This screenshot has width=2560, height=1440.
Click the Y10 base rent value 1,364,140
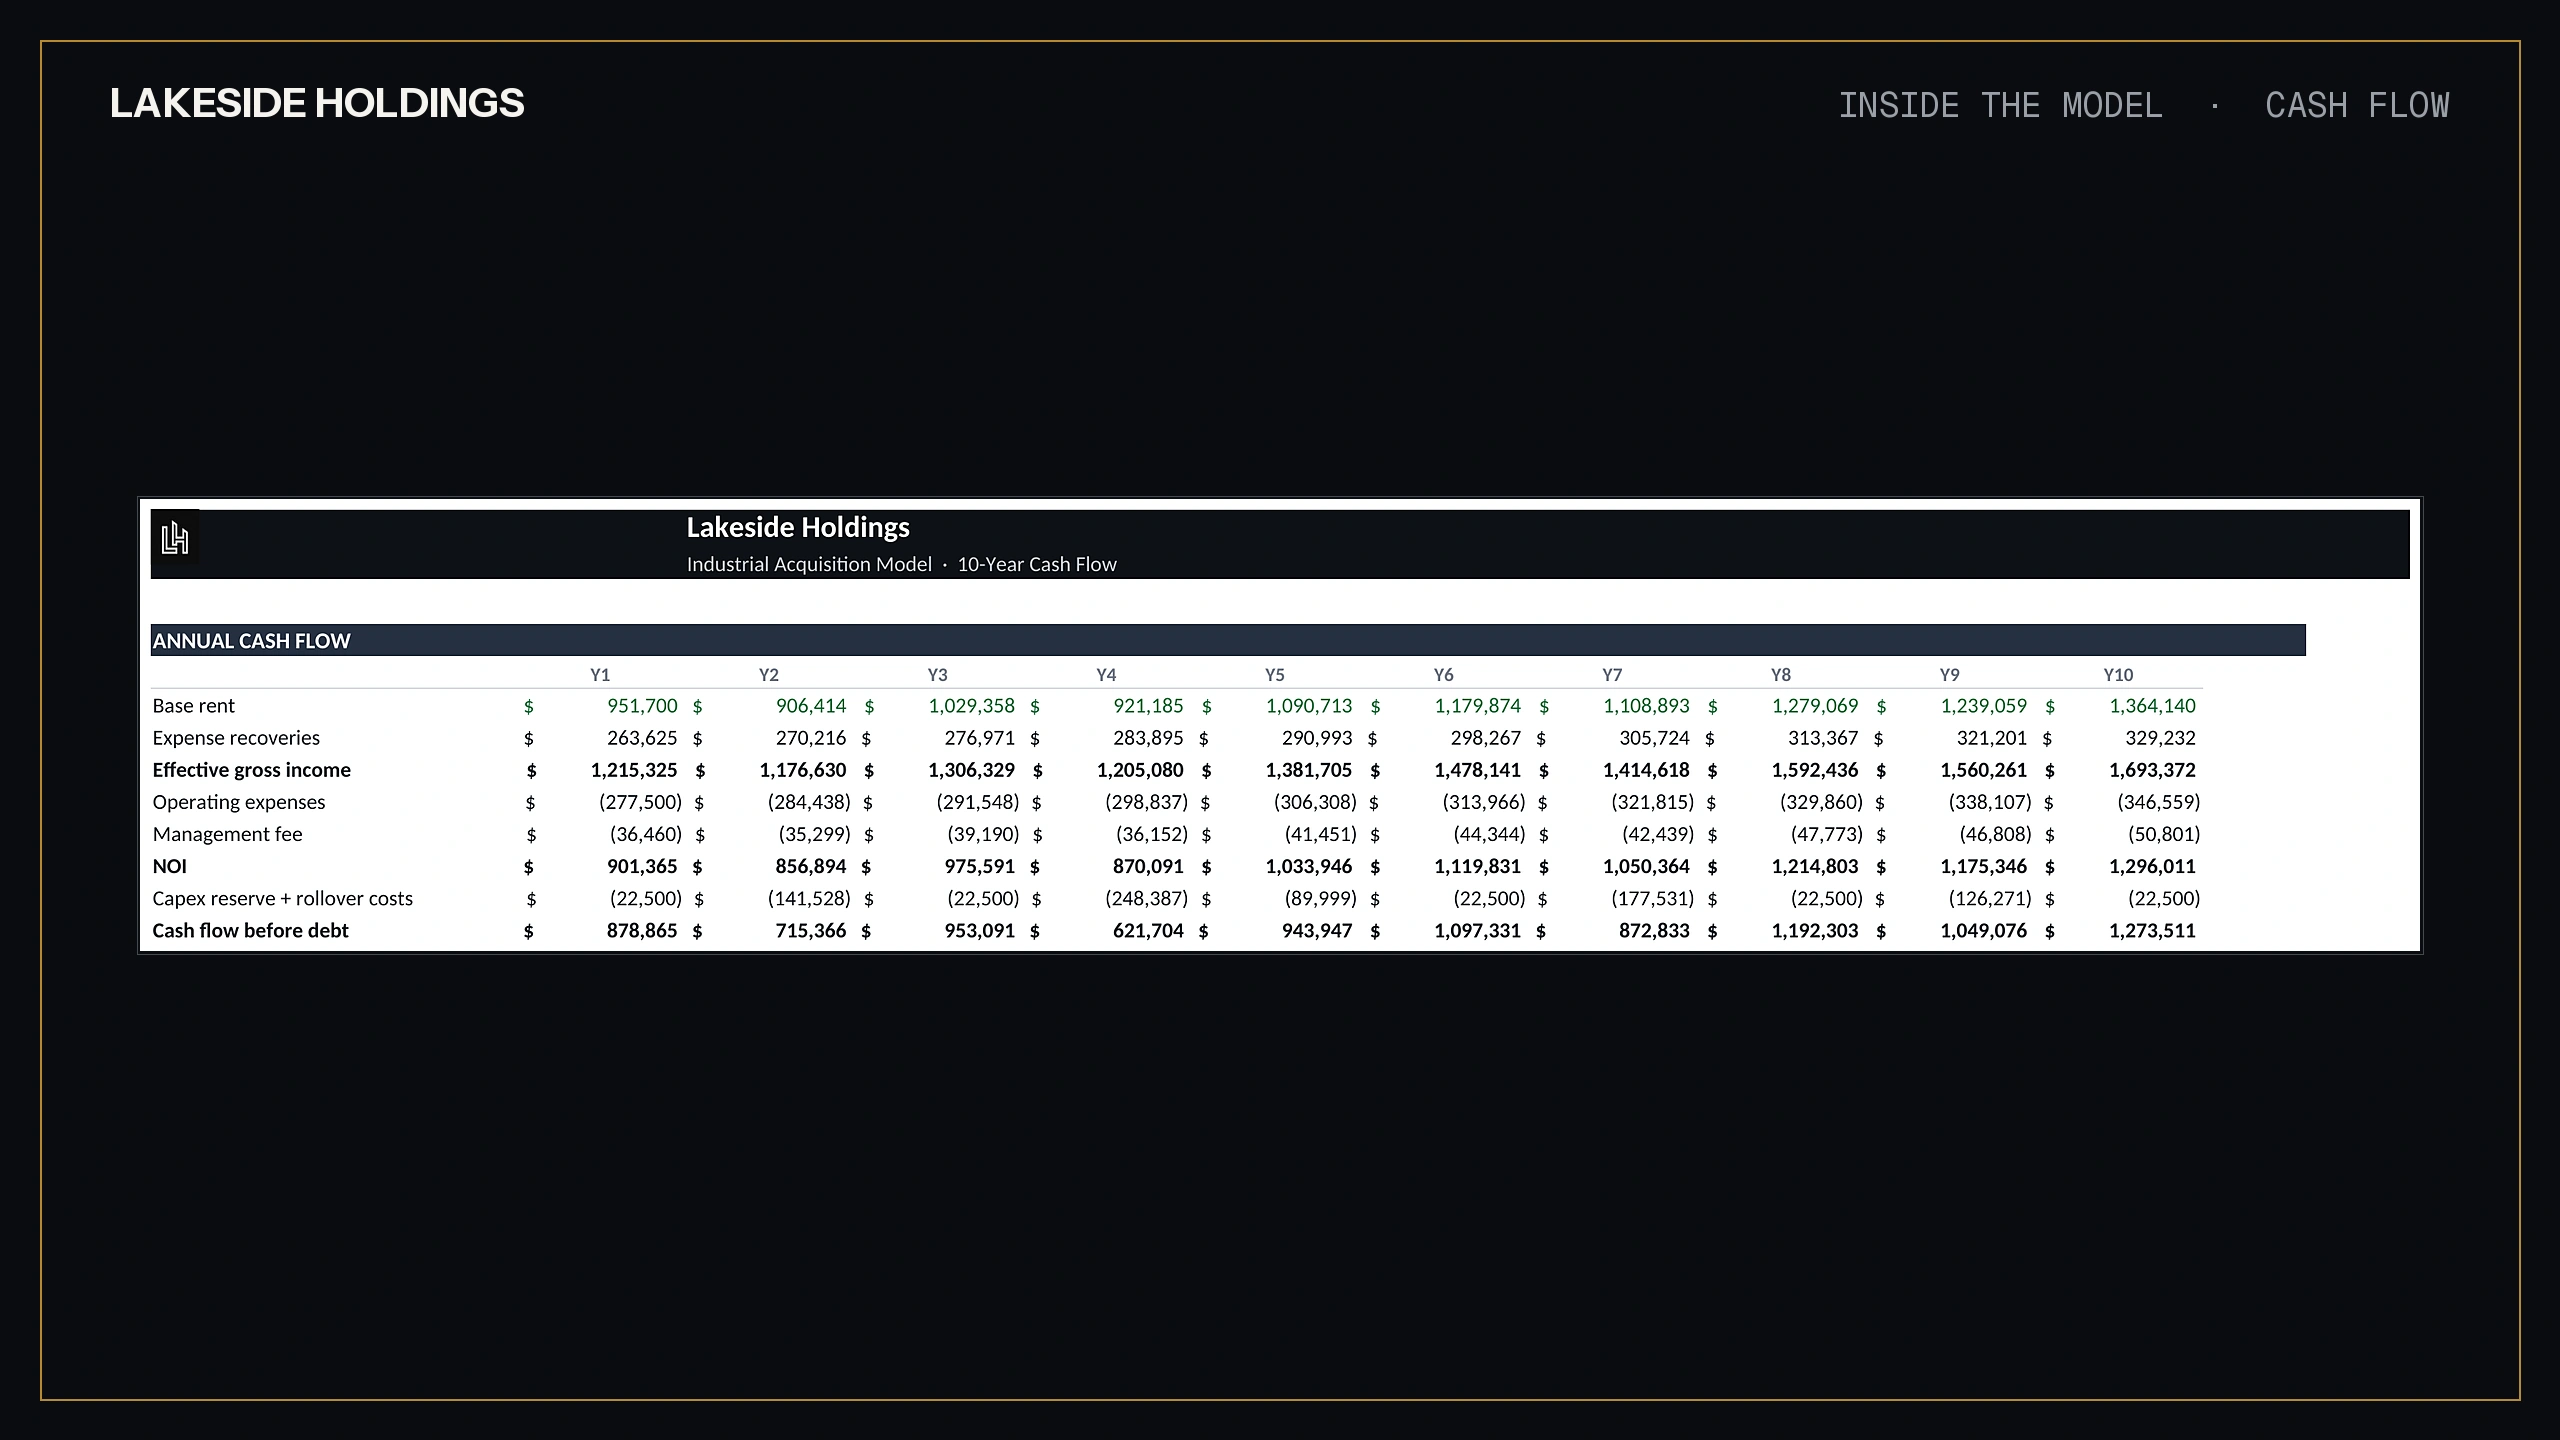(x=2152, y=706)
